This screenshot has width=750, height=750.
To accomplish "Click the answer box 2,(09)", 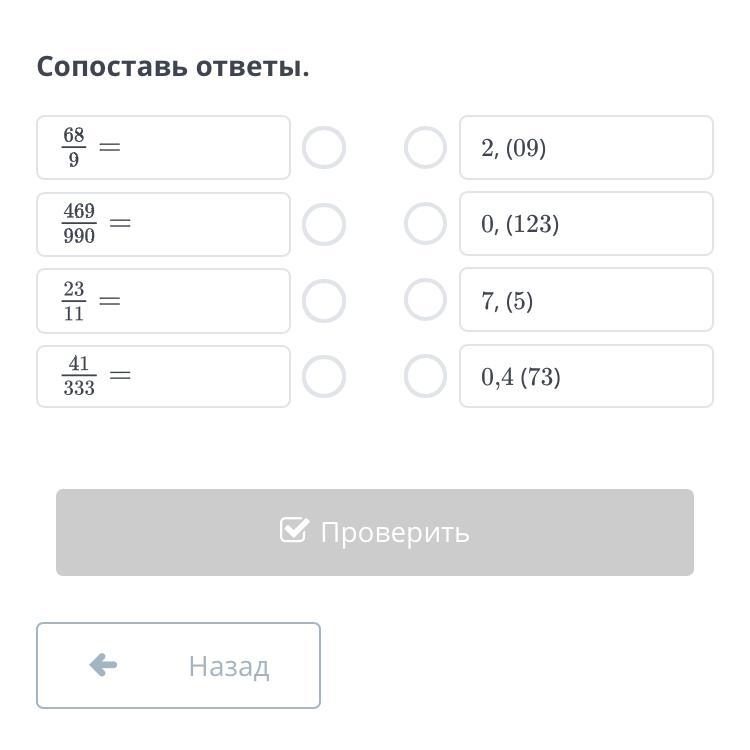I will [586, 148].
